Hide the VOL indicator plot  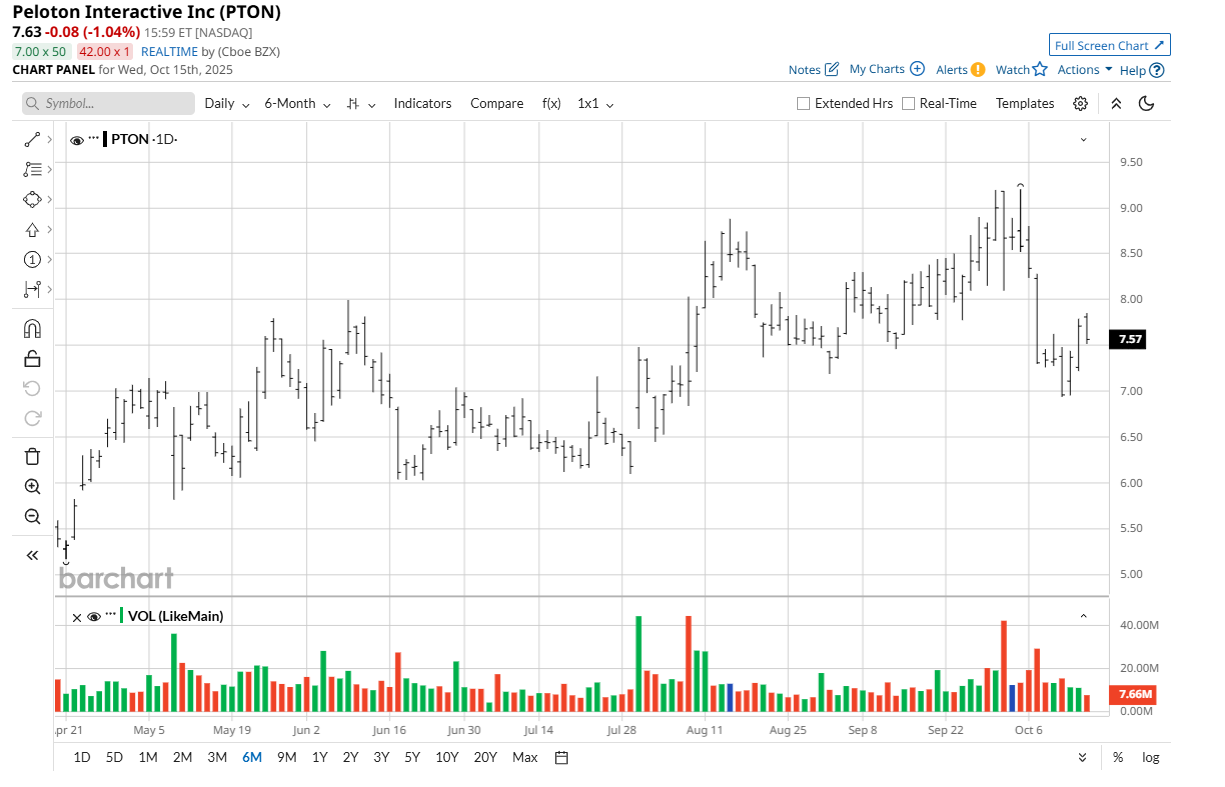pos(94,617)
